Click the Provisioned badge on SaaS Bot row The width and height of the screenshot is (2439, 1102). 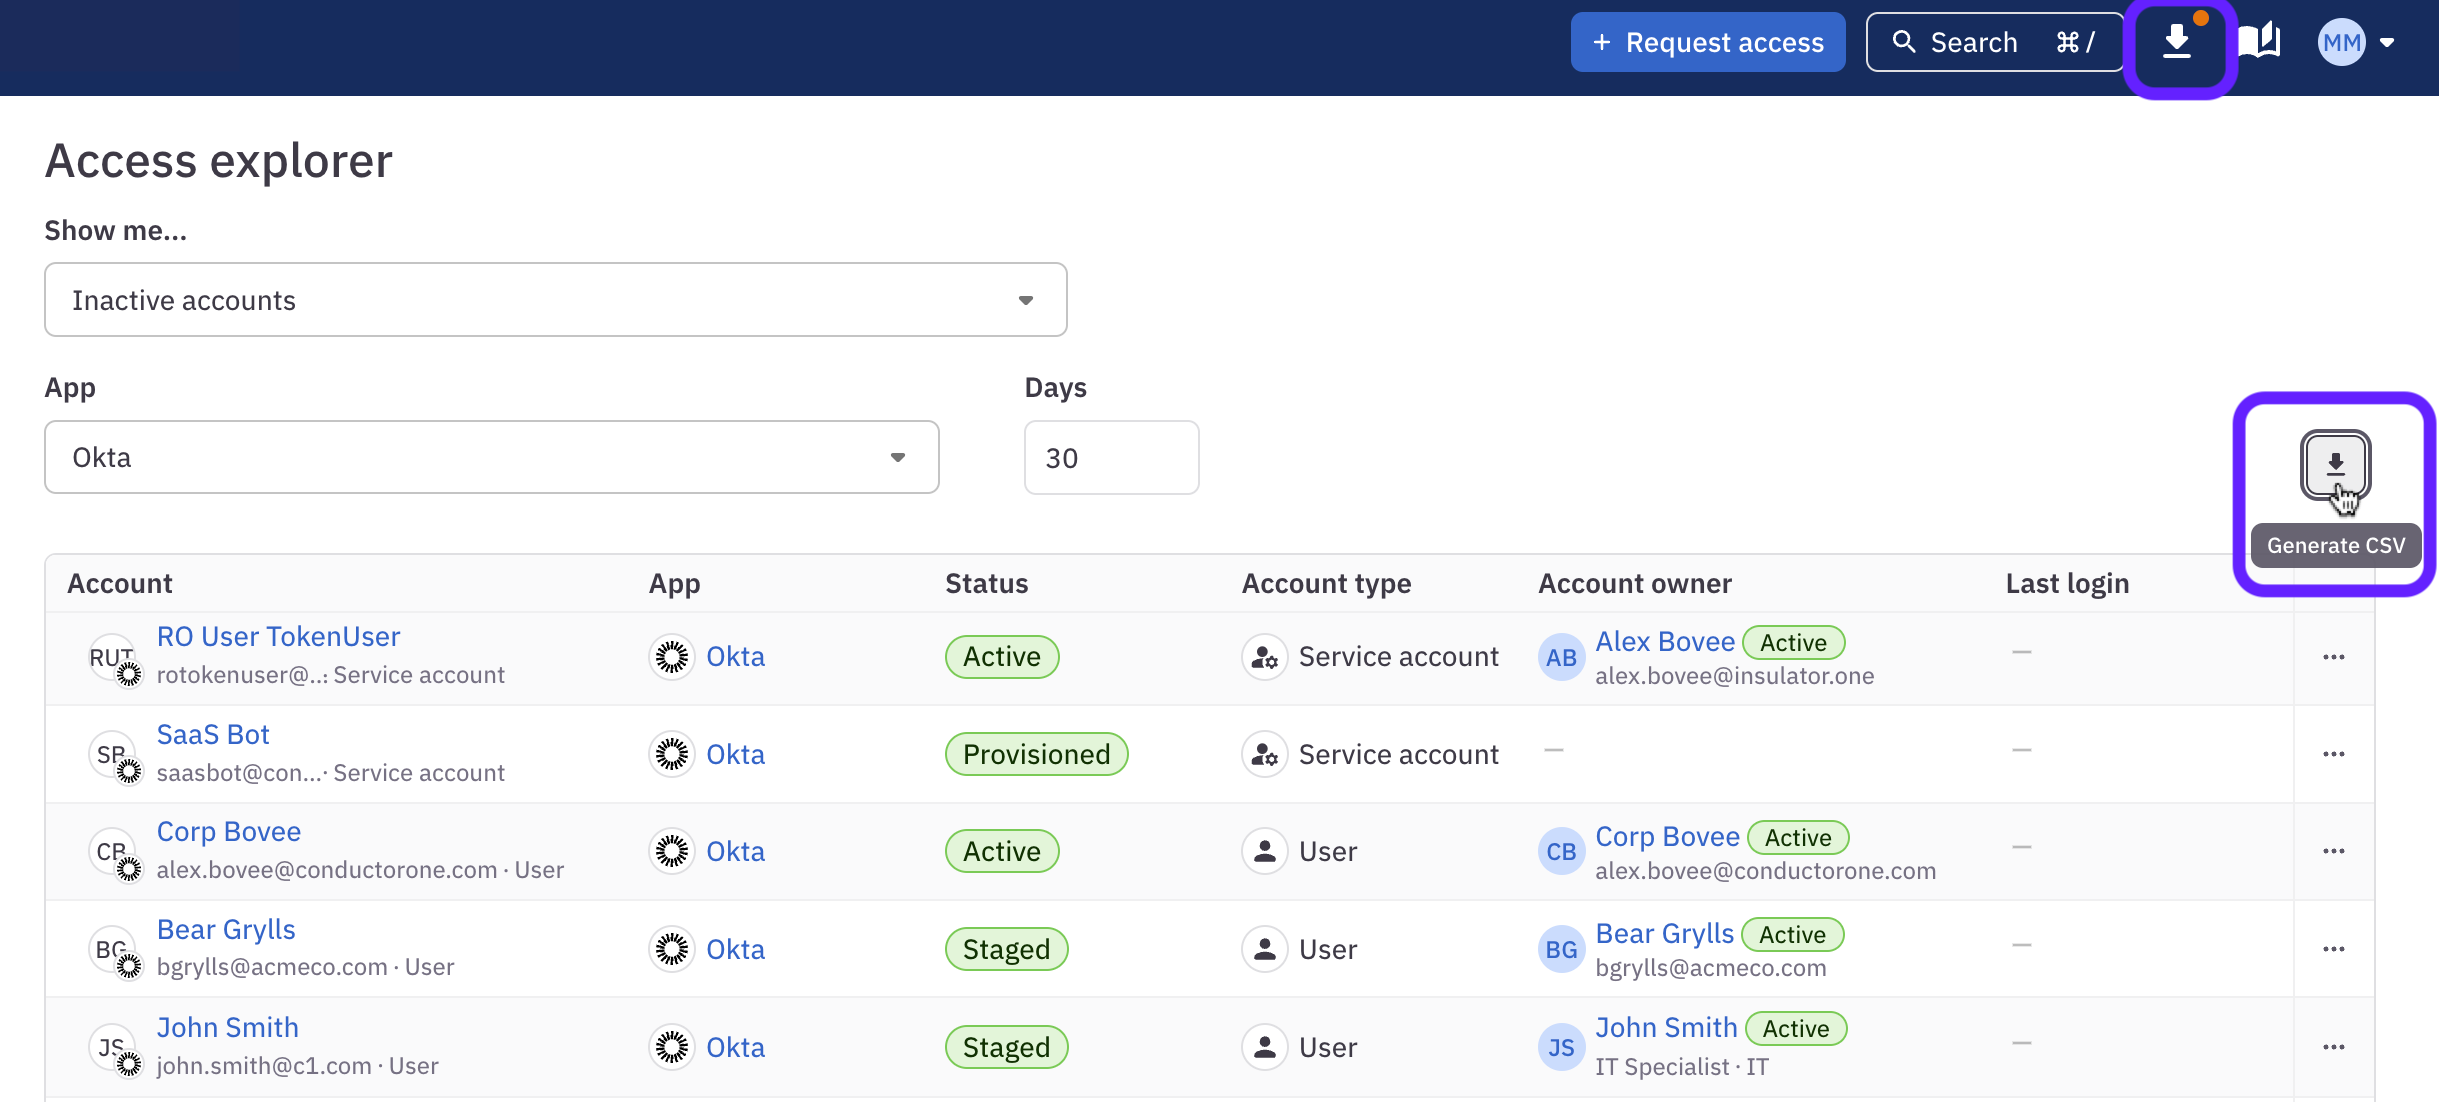coord(1036,754)
